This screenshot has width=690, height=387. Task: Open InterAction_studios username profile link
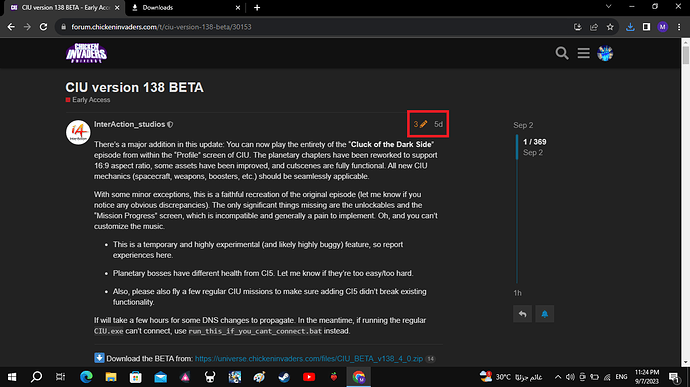point(129,125)
